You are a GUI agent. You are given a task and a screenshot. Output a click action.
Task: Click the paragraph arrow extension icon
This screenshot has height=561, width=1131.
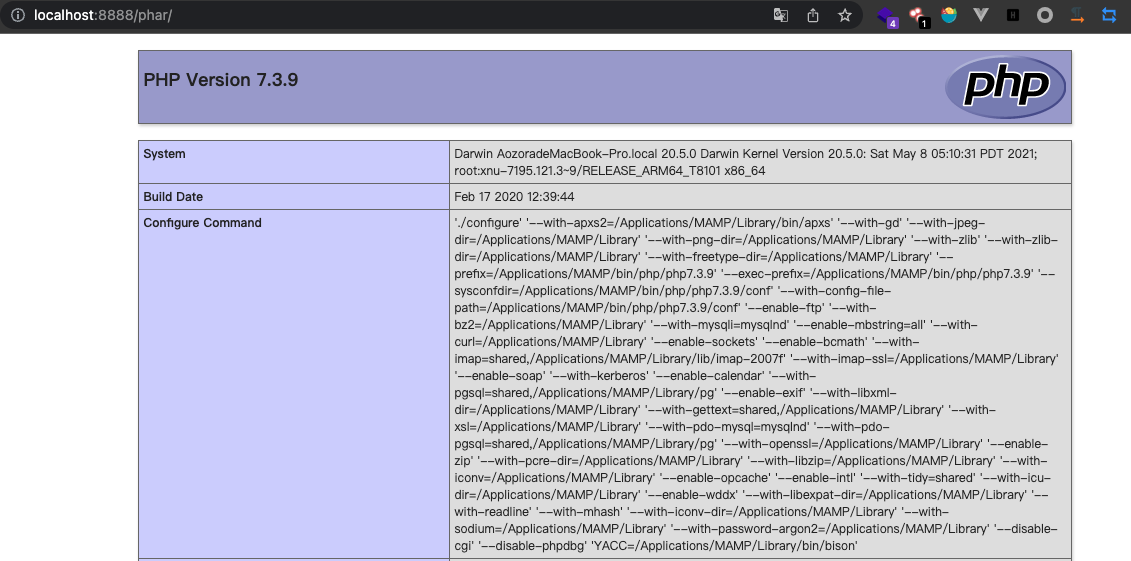point(1077,15)
